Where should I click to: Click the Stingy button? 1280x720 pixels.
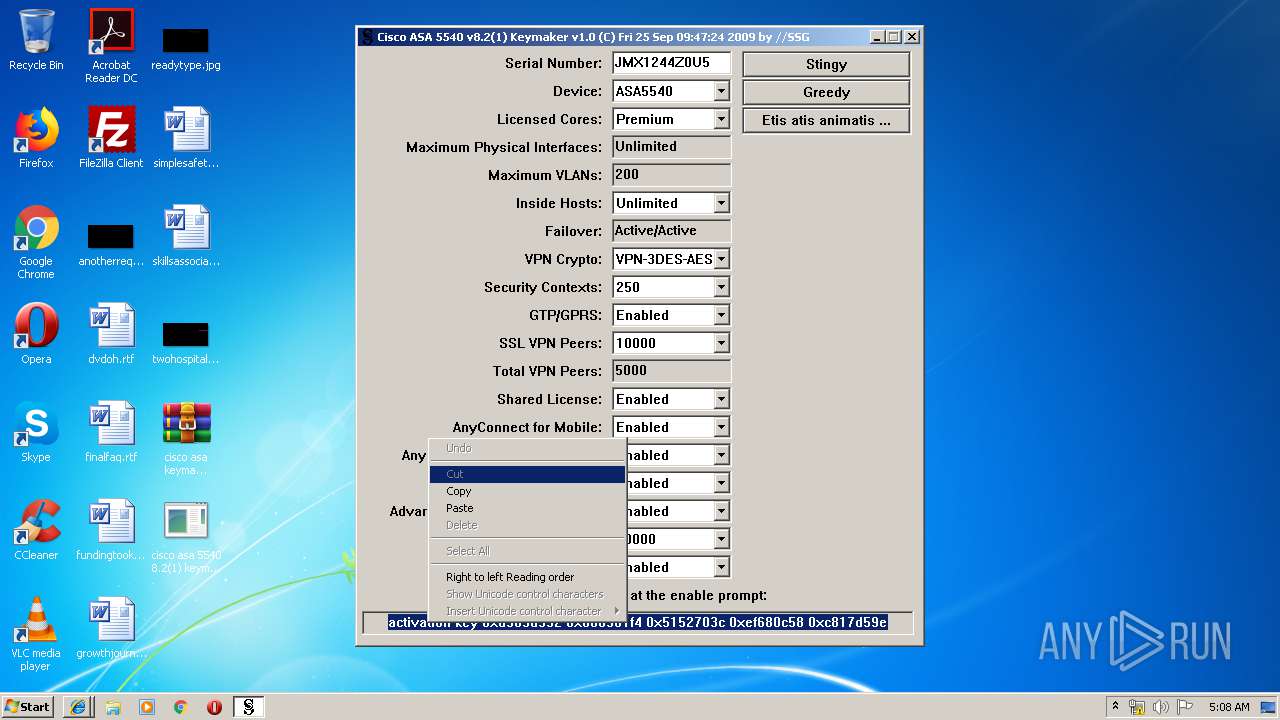click(826, 64)
